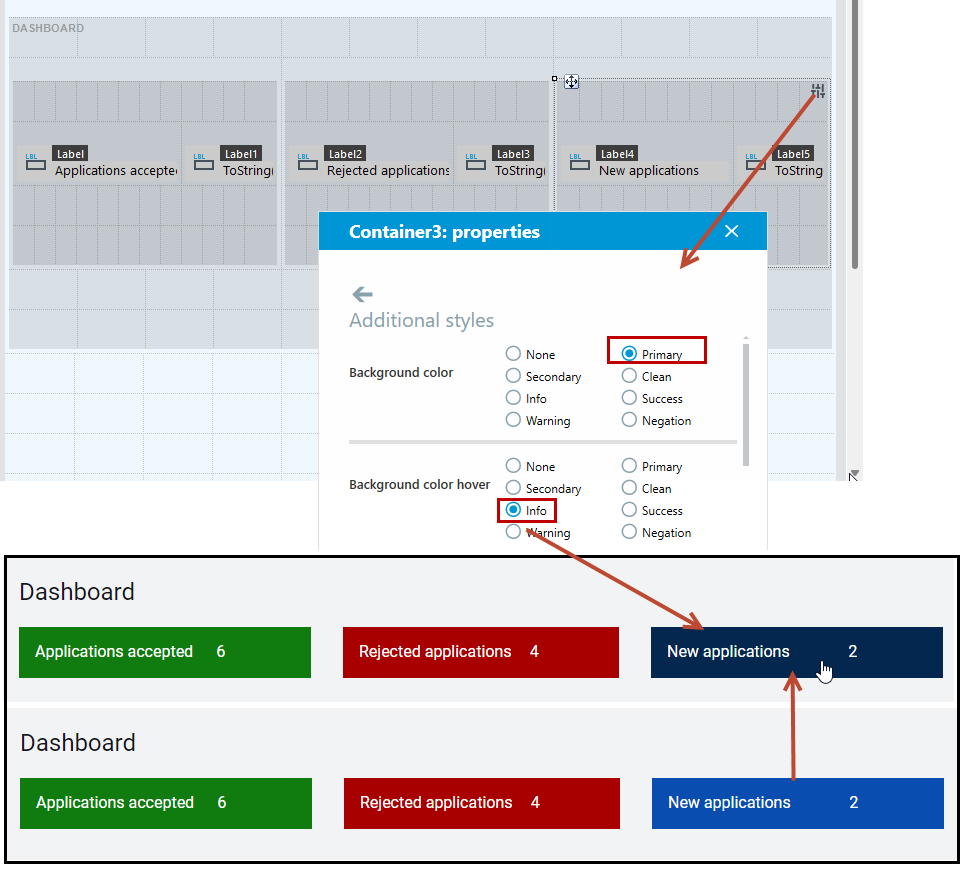Select the LBL icon beside Label5
Screen dimensions: 969x890
tap(755, 161)
